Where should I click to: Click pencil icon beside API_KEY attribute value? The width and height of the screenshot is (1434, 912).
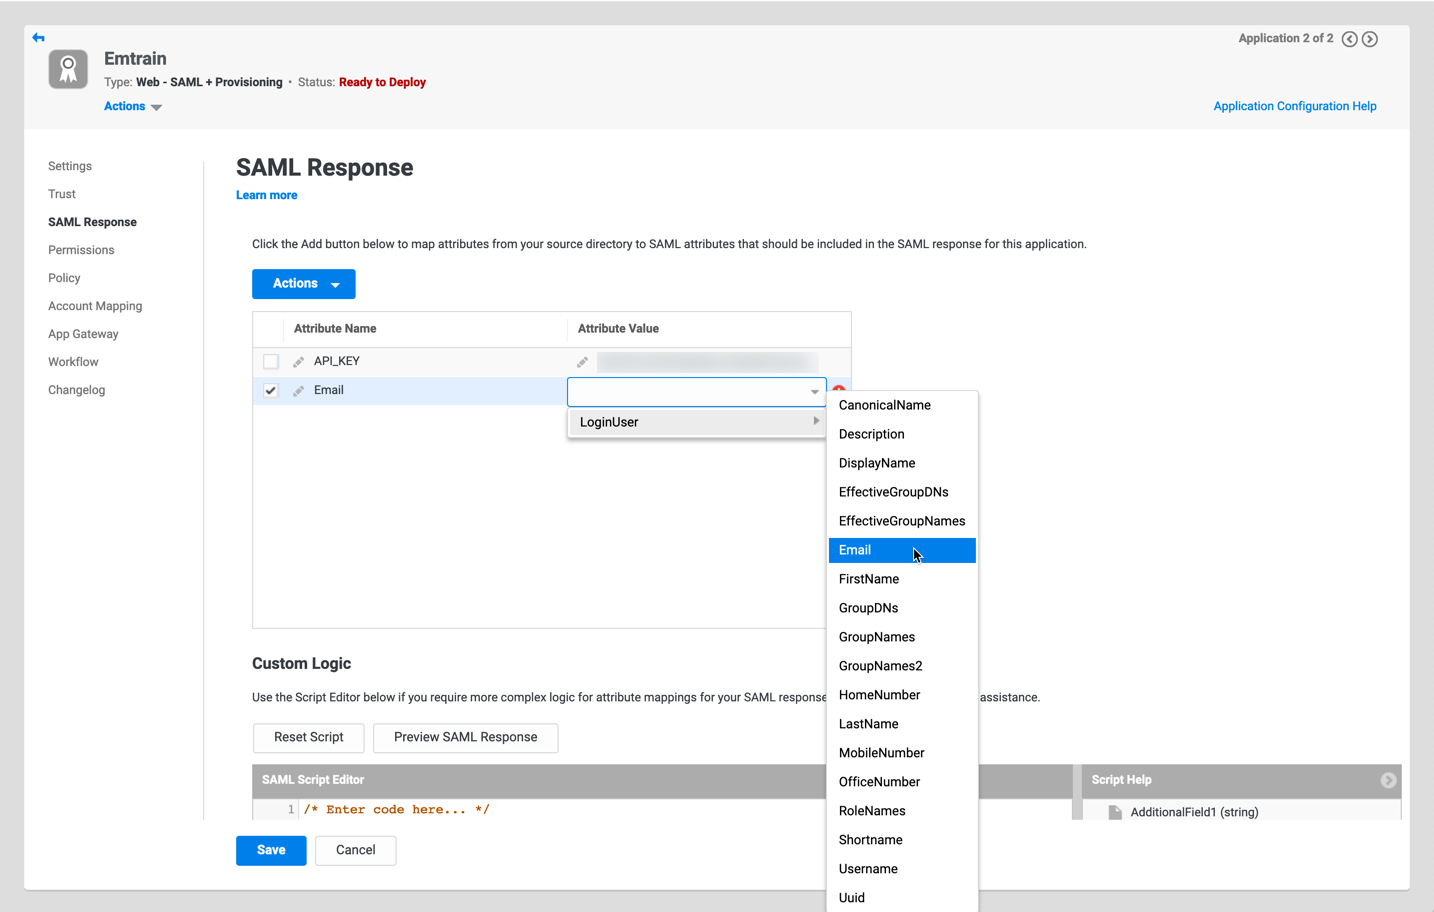(x=582, y=362)
